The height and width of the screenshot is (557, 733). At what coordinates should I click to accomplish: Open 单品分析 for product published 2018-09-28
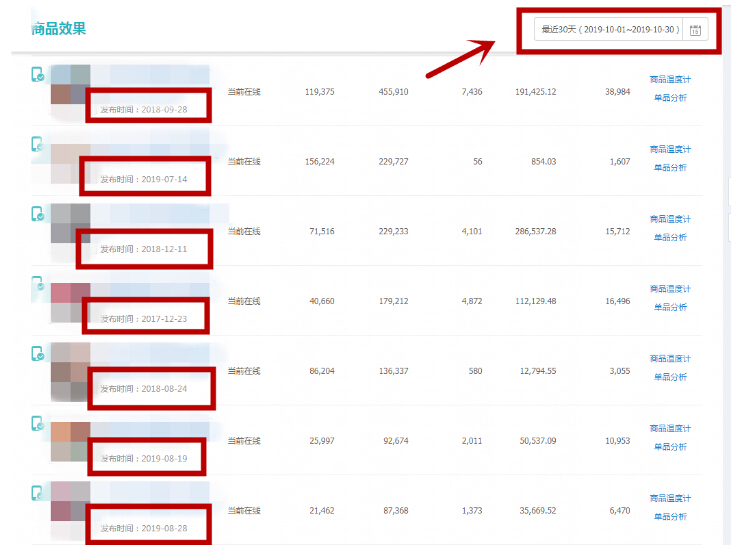pos(670,98)
